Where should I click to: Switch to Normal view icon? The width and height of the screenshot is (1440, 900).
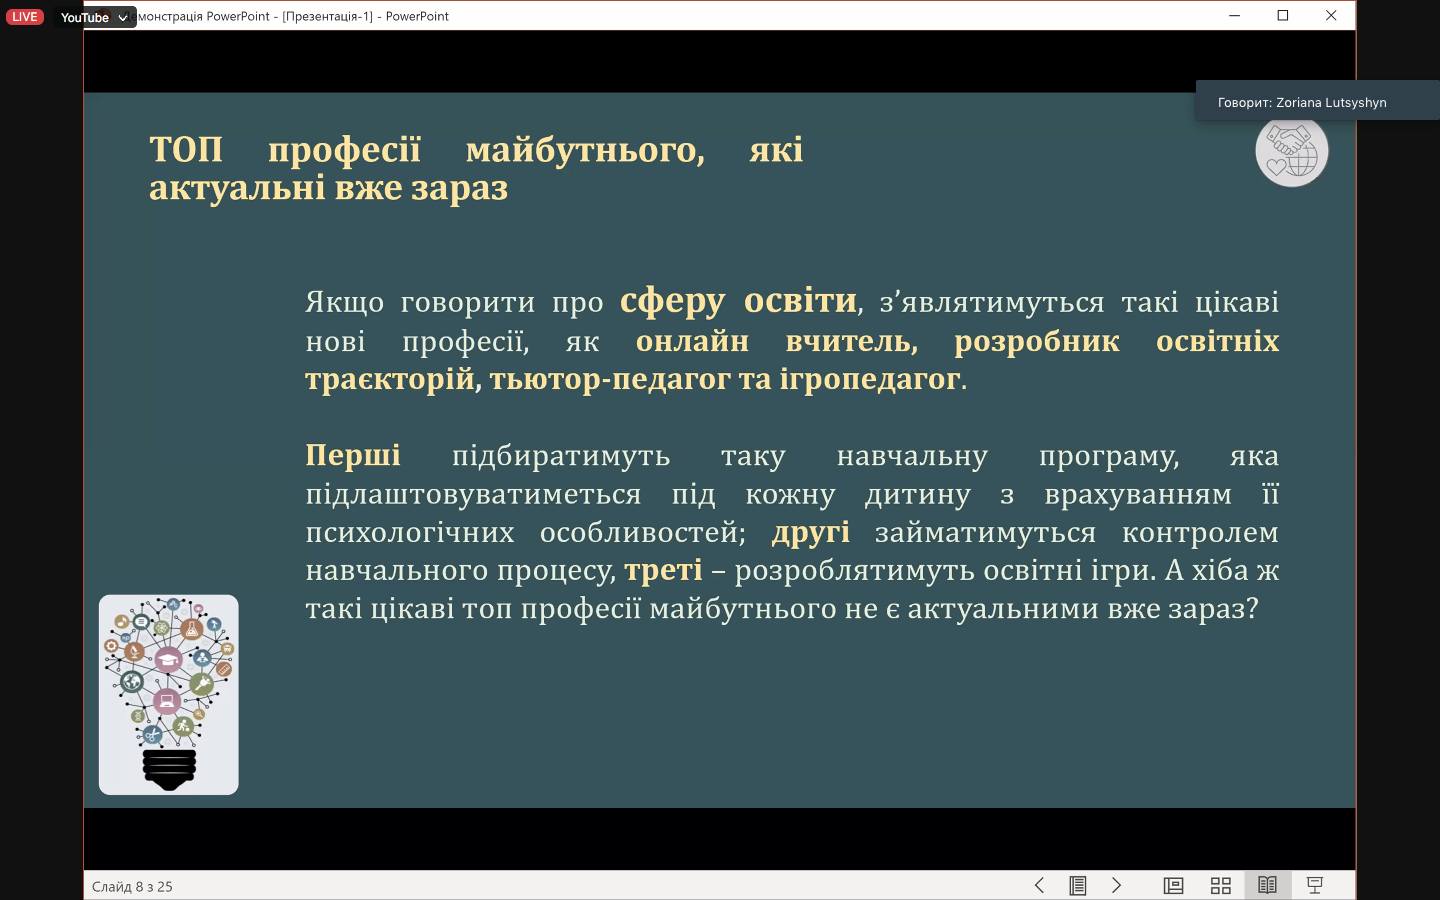coord(1173,885)
